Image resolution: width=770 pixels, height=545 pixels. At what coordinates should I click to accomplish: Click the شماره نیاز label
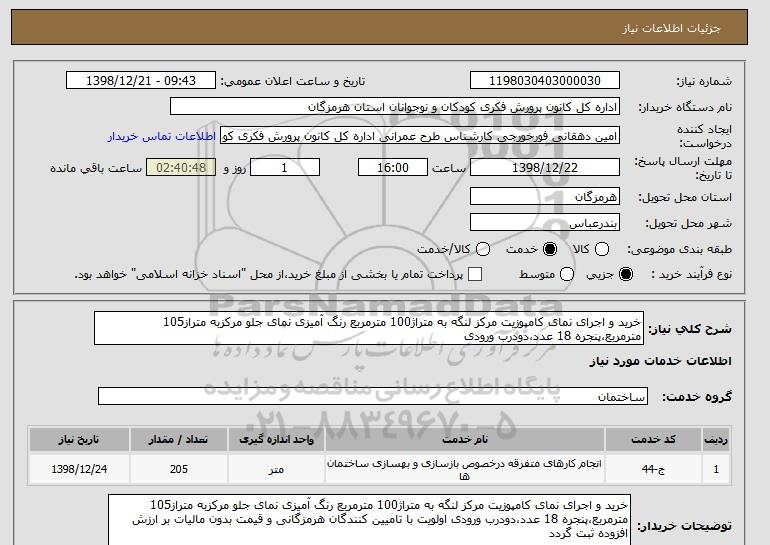704,82
